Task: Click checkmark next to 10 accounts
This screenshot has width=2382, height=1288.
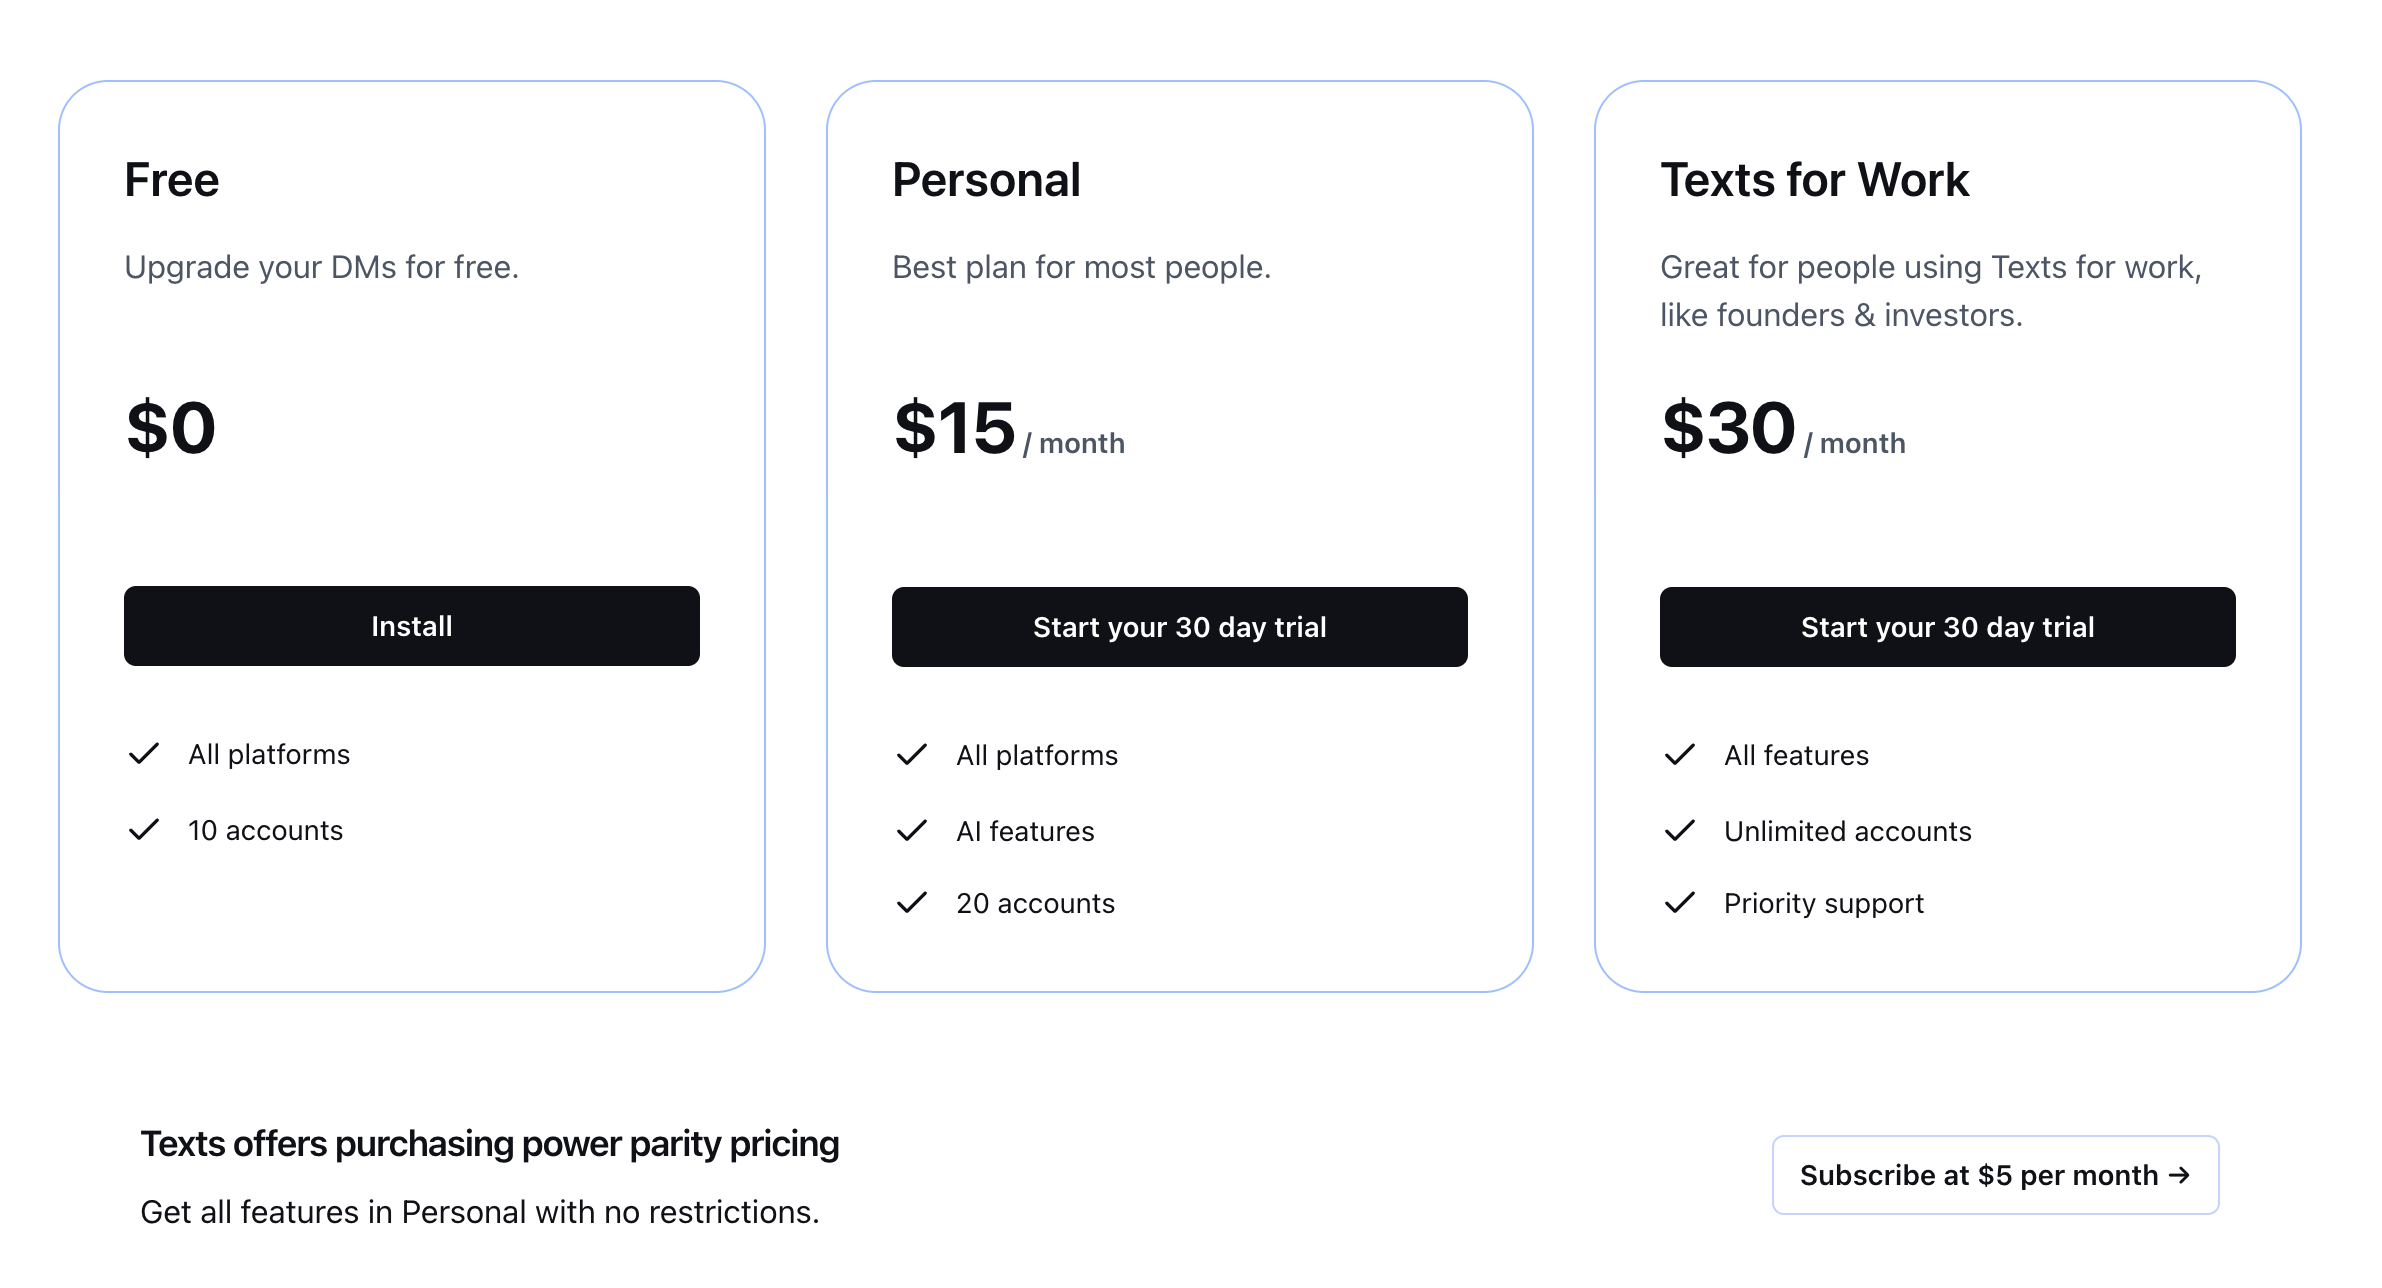Action: pos(144,830)
